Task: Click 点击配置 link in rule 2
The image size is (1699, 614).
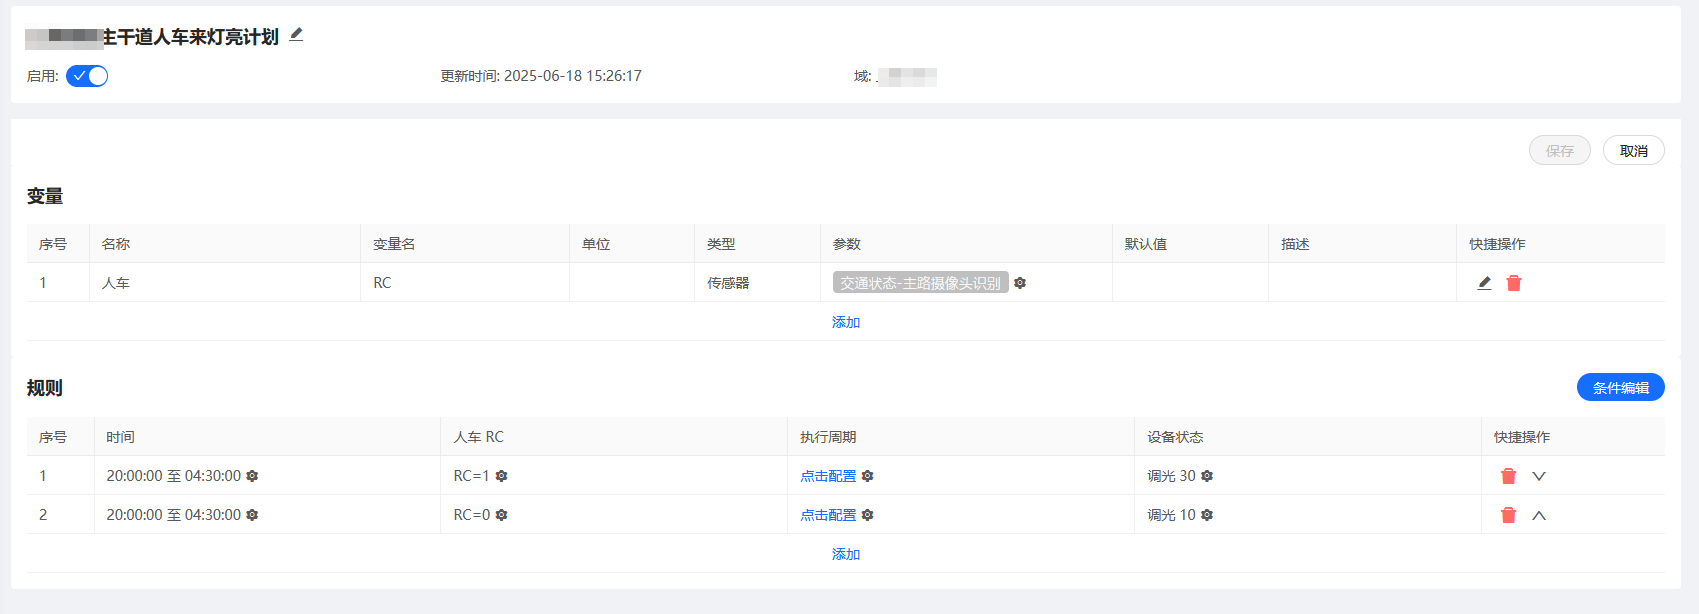Action: pyautogui.click(x=828, y=515)
